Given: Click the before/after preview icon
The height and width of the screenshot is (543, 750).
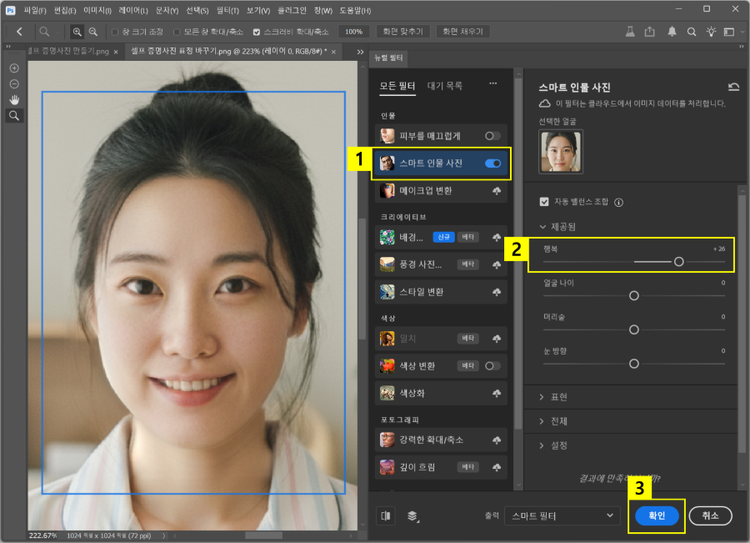Looking at the screenshot, I should tap(387, 515).
